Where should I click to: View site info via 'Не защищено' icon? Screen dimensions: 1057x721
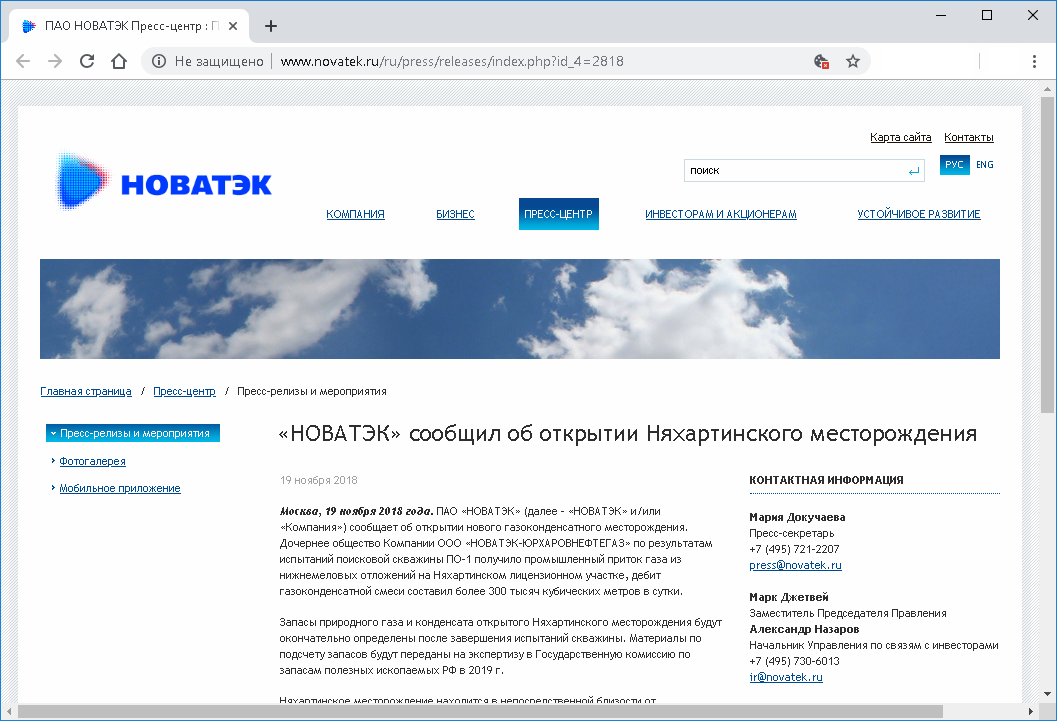coord(159,61)
